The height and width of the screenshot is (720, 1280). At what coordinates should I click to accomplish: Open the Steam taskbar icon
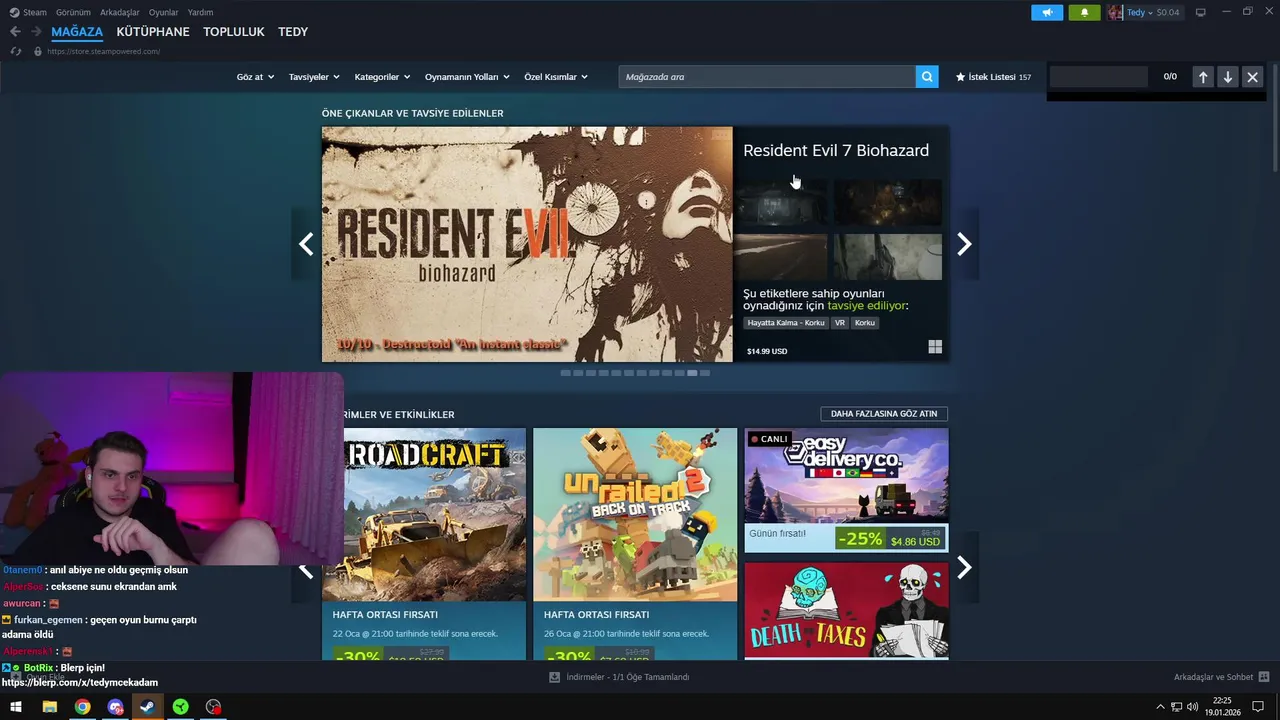point(147,707)
